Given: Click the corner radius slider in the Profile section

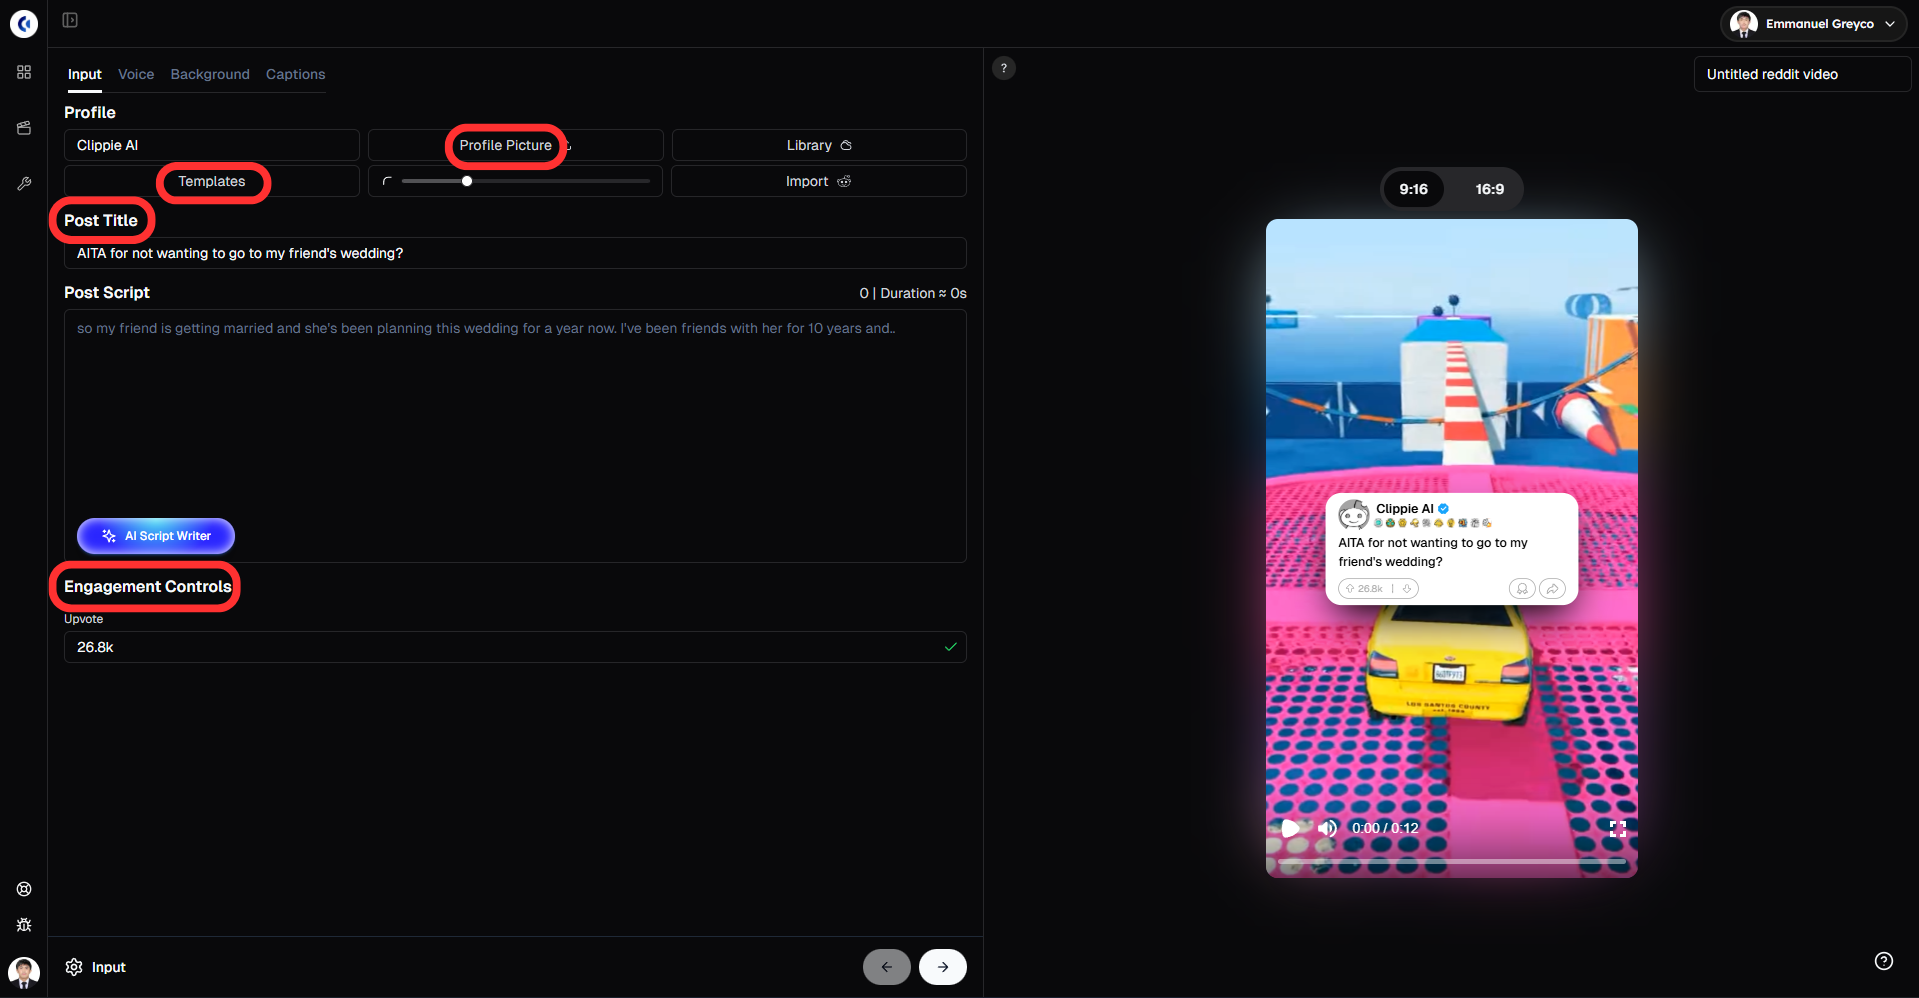Looking at the screenshot, I should [x=526, y=181].
